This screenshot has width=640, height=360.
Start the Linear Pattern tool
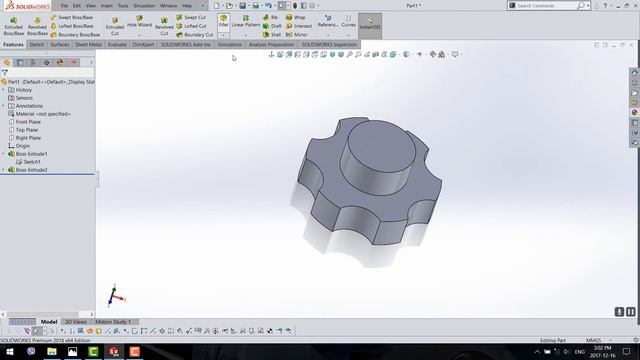(246, 21)
